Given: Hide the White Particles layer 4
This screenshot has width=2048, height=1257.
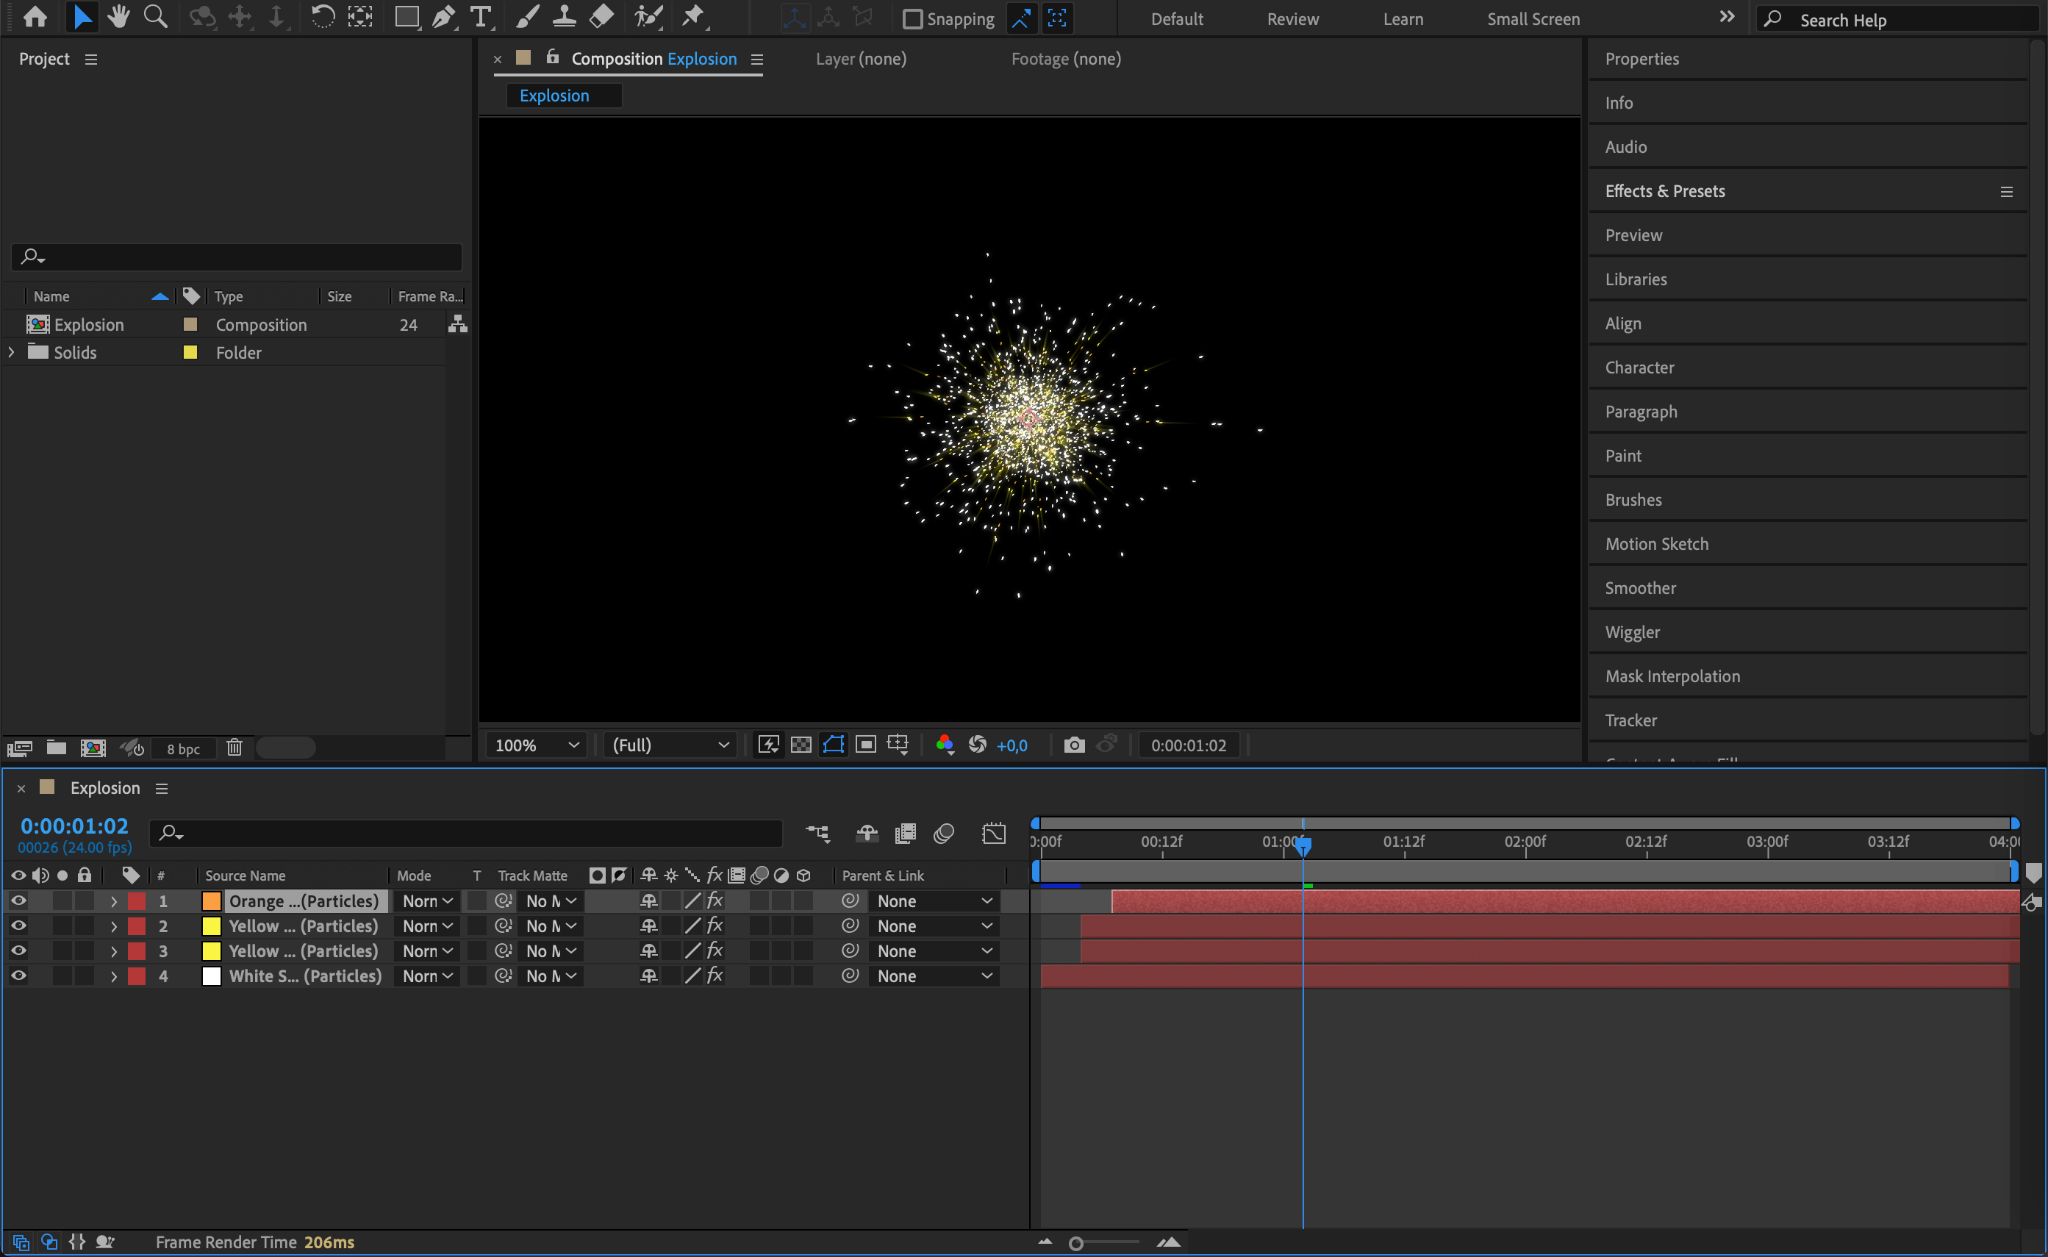Looking at the screenshot, I should click(x=18, y=976).
